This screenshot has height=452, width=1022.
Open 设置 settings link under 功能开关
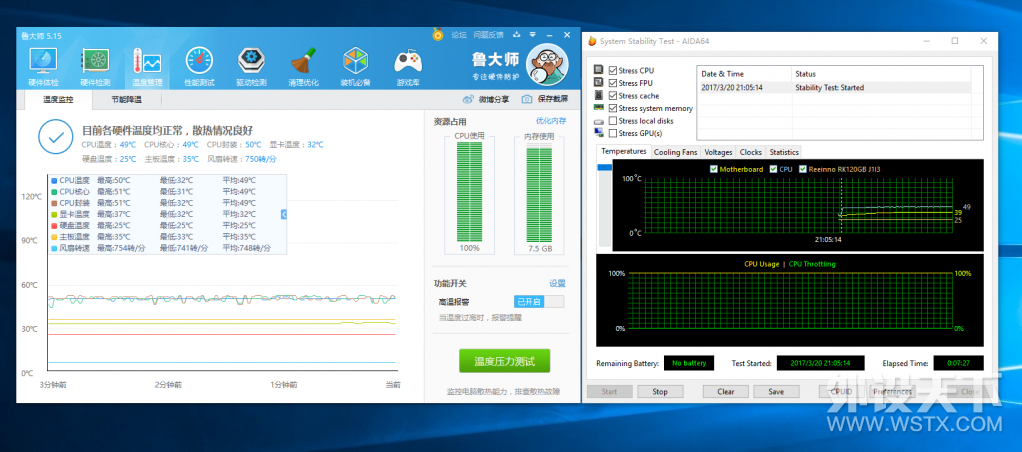click(x=557, y=283)
